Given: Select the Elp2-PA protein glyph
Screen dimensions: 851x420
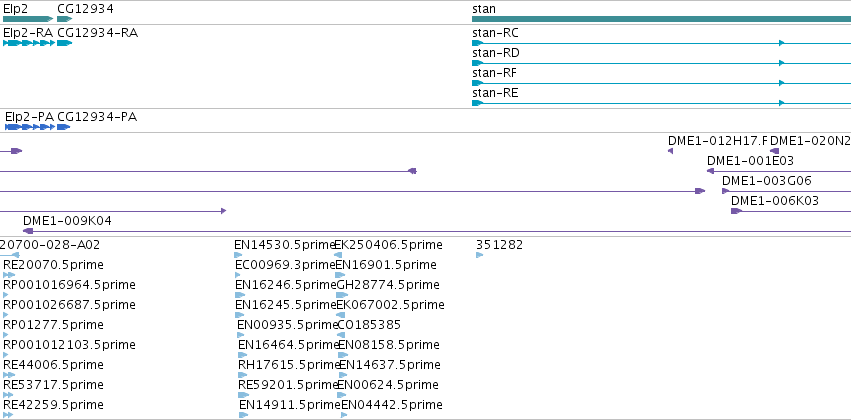Looking at the screenshot, I should coord(30,127).
